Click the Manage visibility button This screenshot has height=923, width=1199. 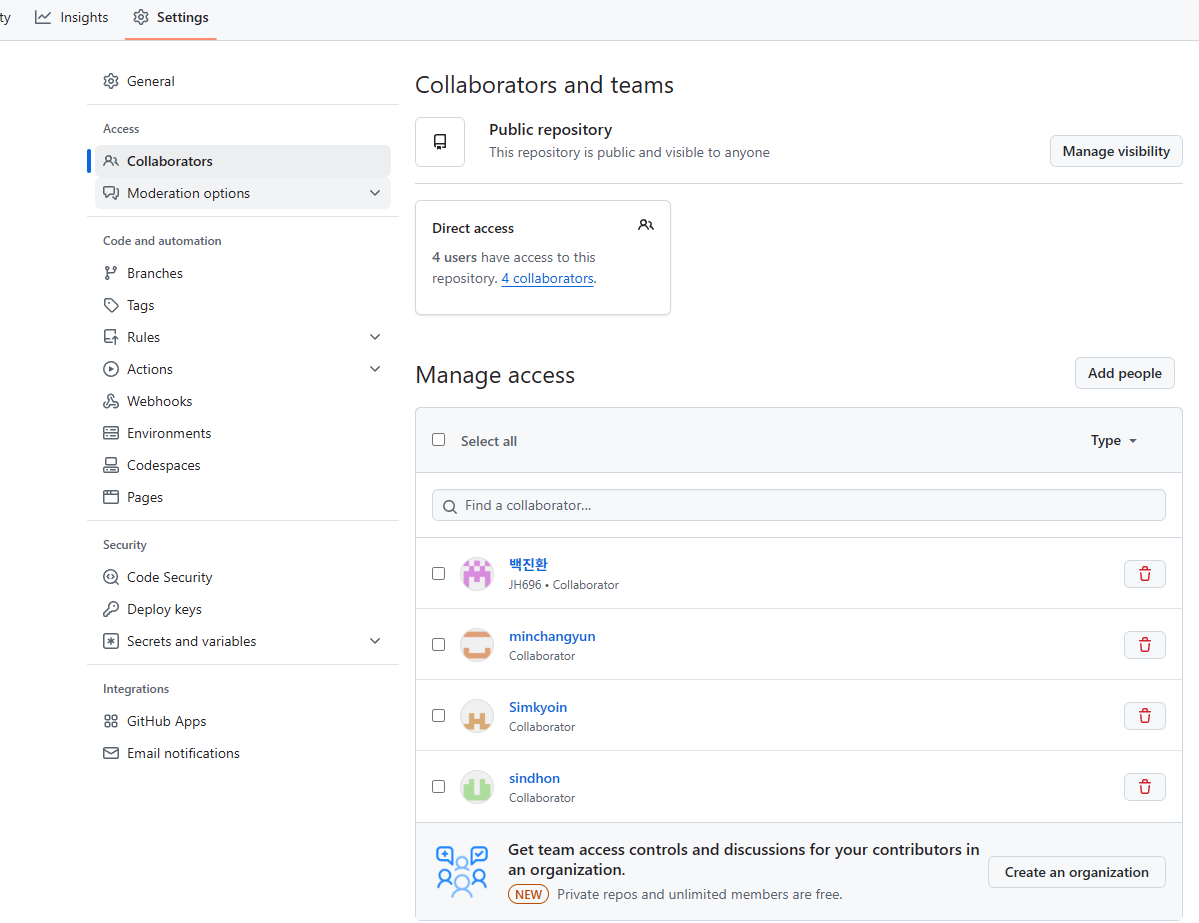pos(1116,151)
